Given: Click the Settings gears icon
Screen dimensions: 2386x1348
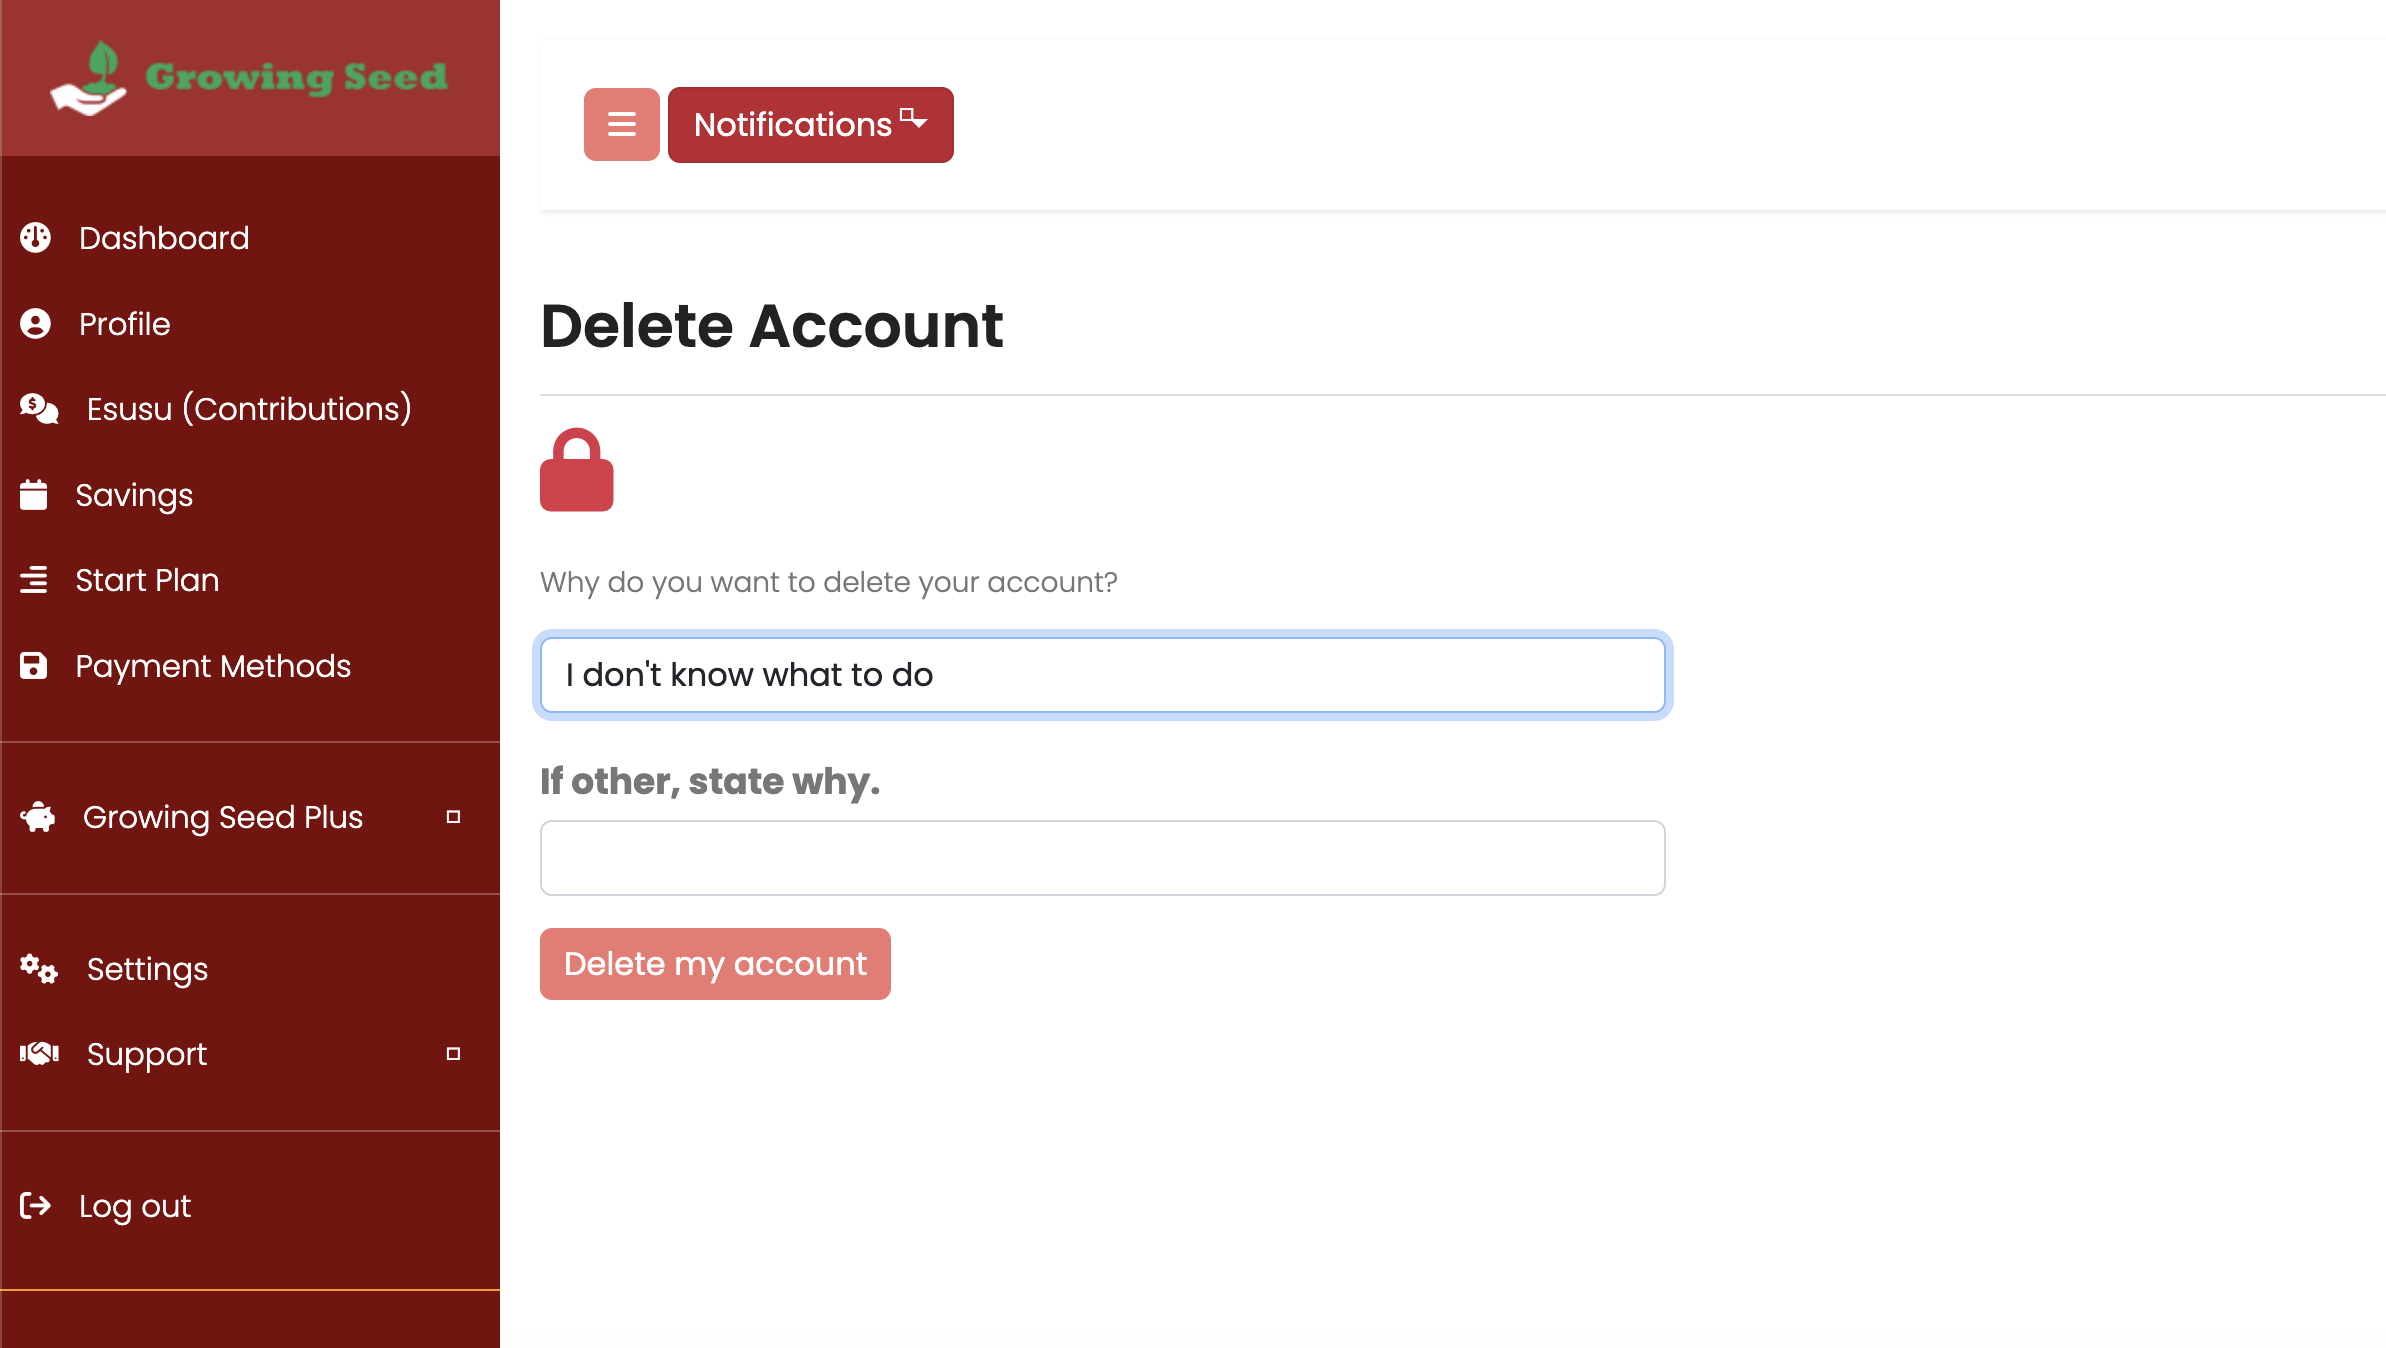Looking at the screenshot, I should click(x=38, y=968).
